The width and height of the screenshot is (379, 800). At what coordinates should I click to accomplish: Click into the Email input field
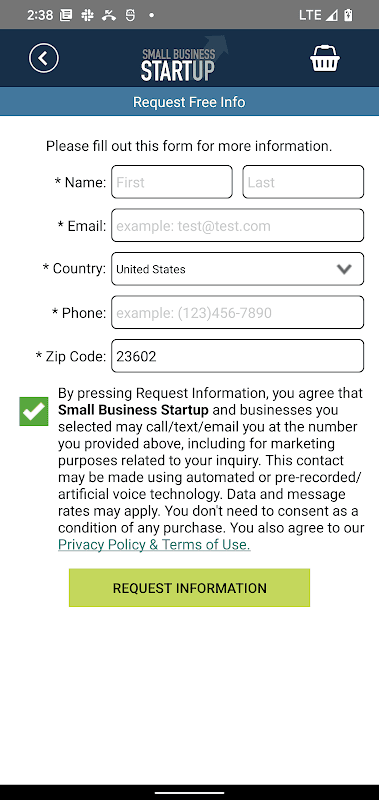[238, 225]
